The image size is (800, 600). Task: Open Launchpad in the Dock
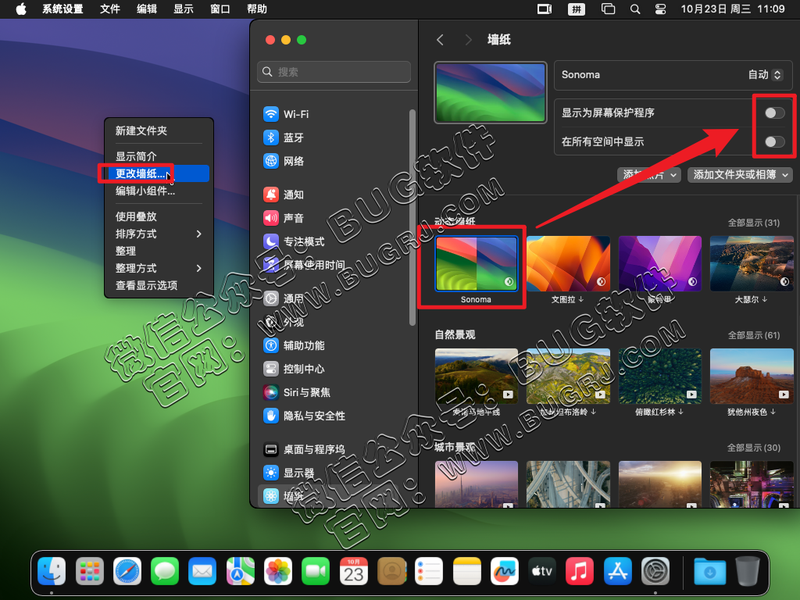click(x=89, y=571)
